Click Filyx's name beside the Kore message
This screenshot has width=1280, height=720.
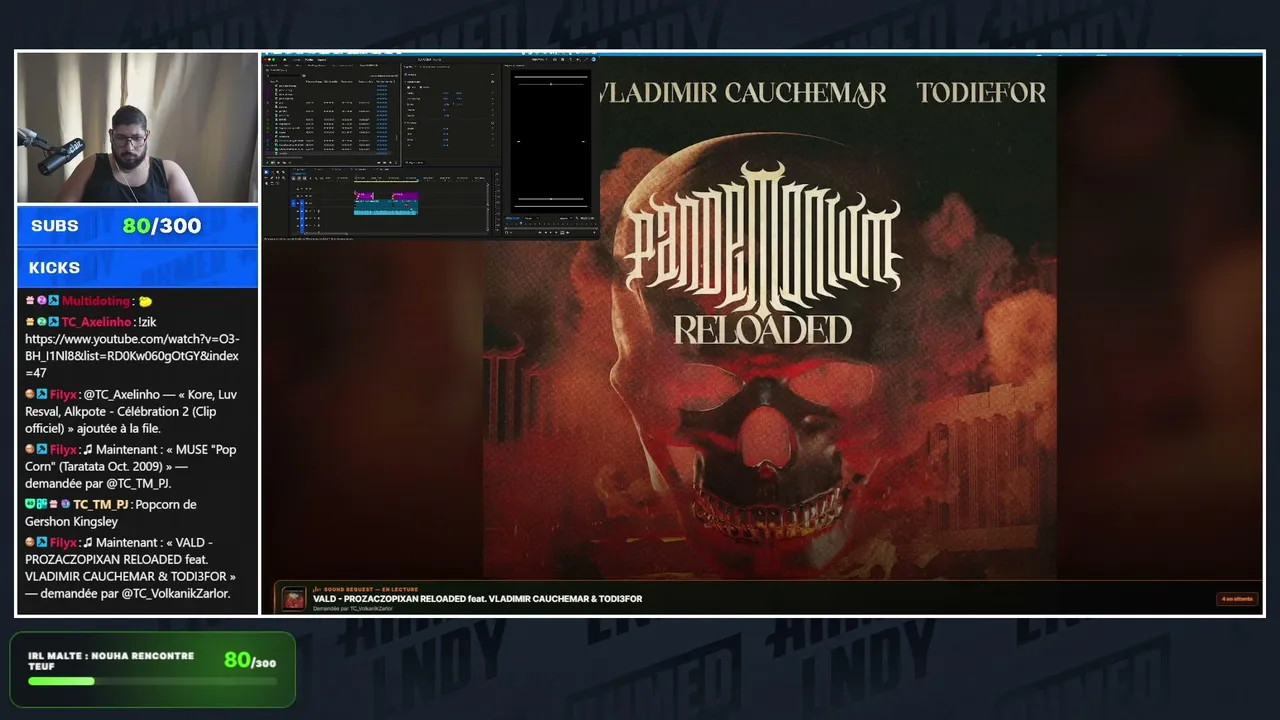pyautogui.click(x=64, y=395)
